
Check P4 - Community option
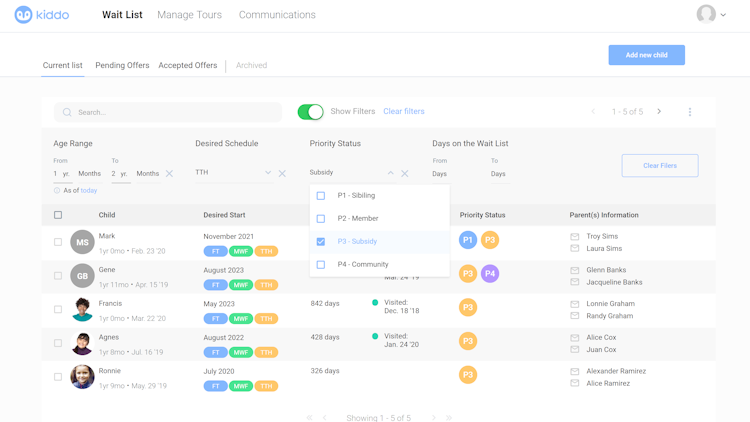coord(321,265)
